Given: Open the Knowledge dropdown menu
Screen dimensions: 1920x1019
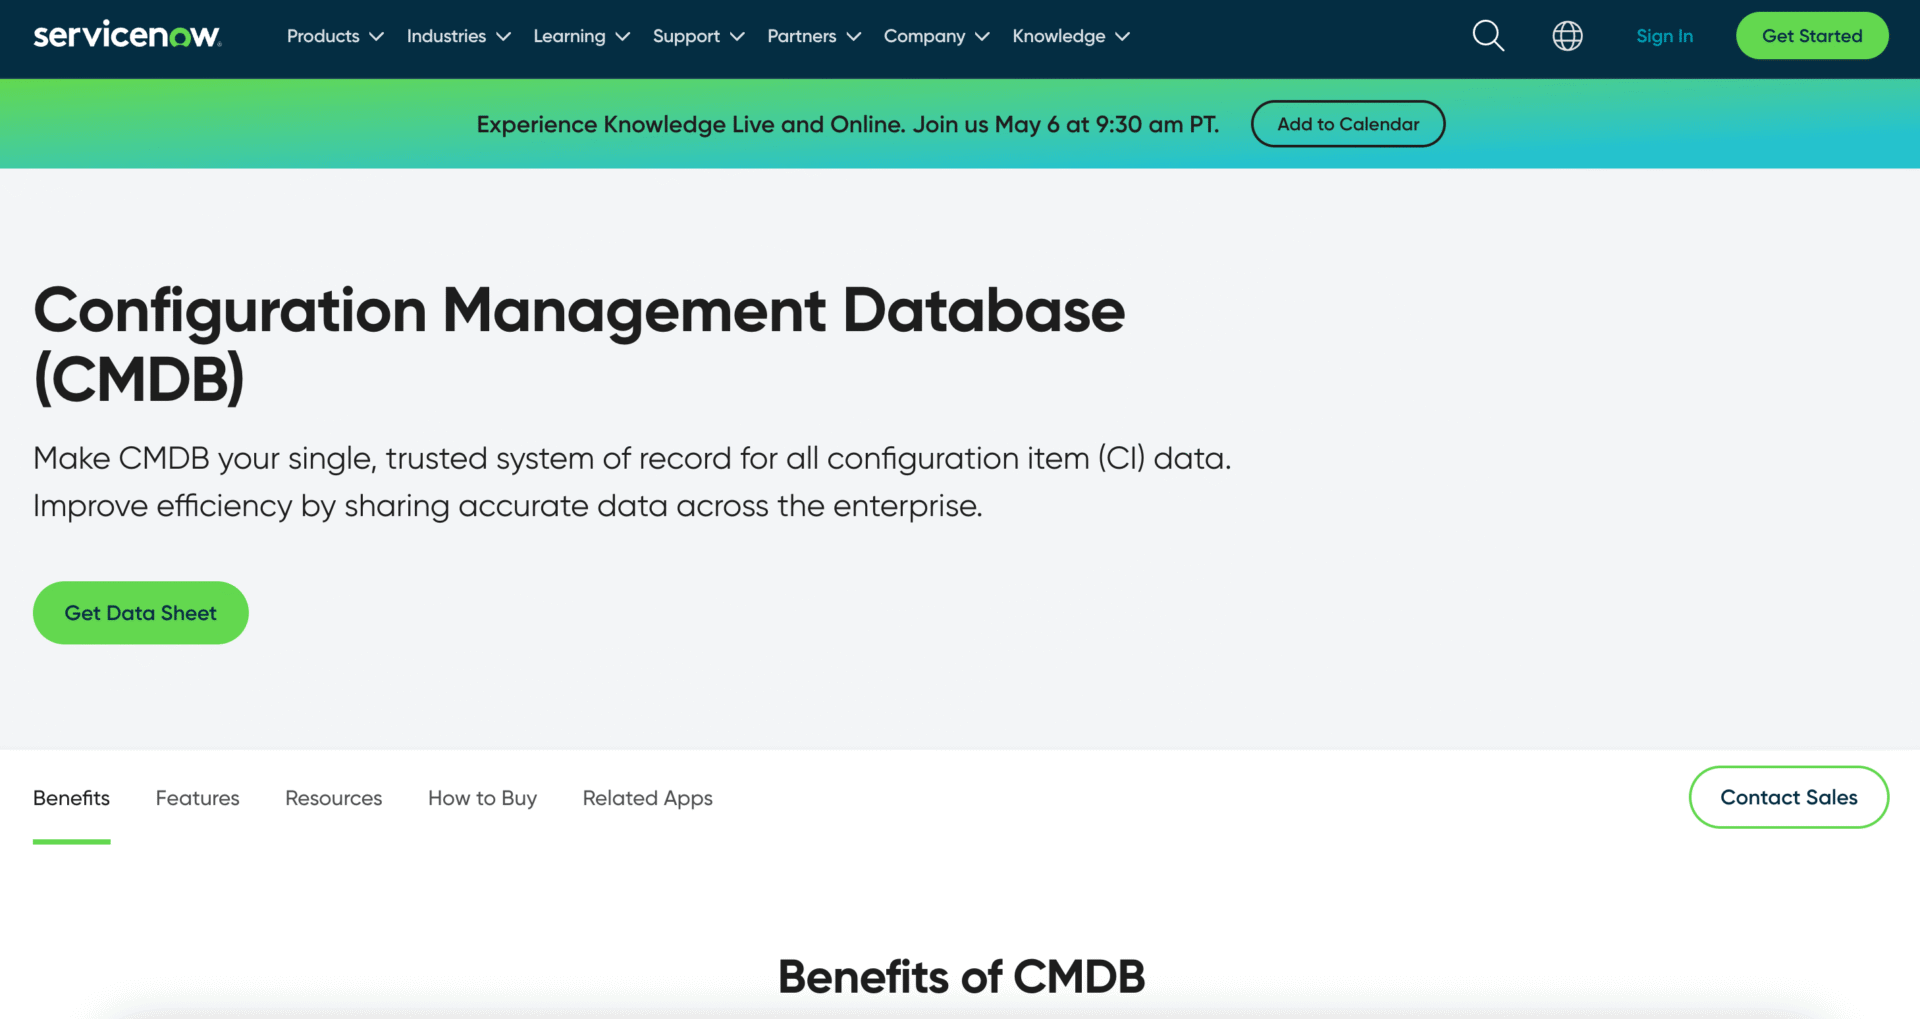Looking at the screenshot, I should click(1070, 36).
